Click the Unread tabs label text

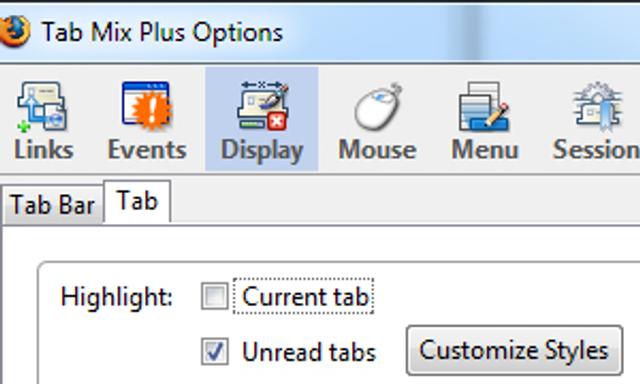pos(309,352)
